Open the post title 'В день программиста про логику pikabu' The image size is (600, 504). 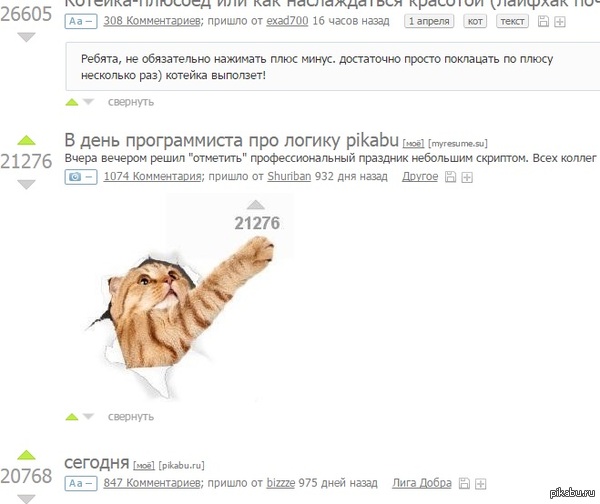[232, 140]
